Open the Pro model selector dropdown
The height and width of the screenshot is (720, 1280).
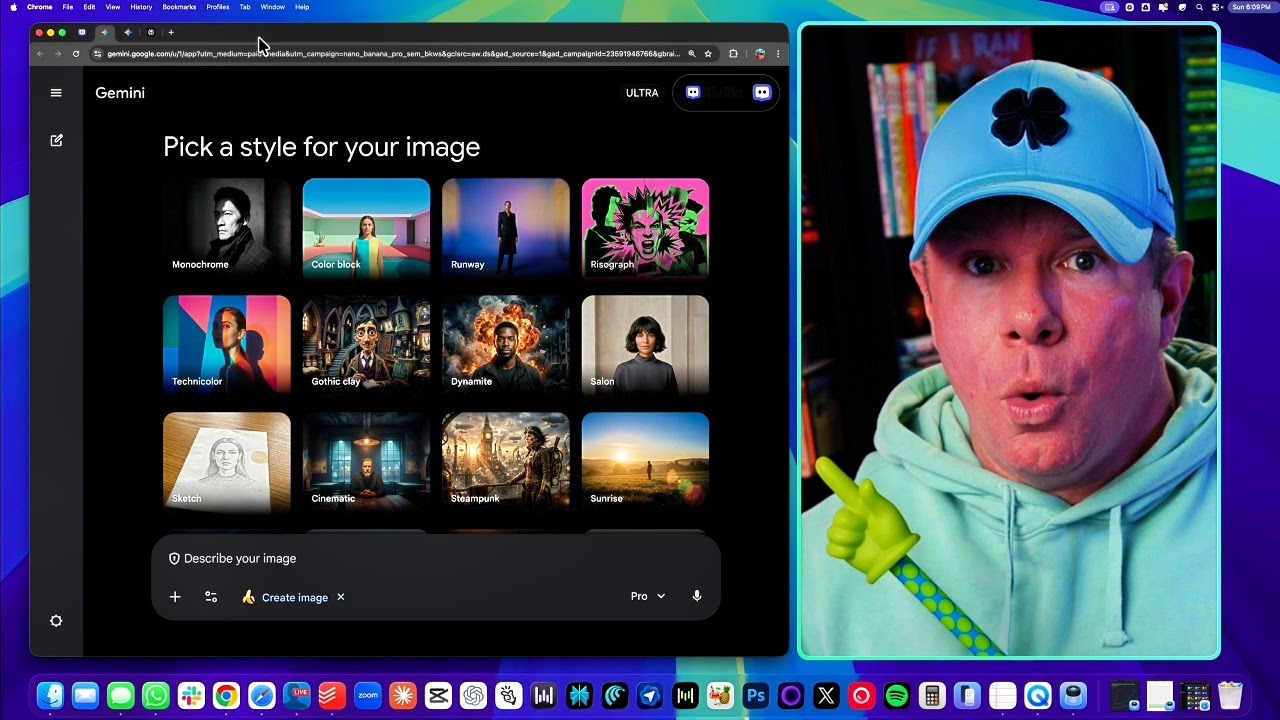tap(648, 596)
